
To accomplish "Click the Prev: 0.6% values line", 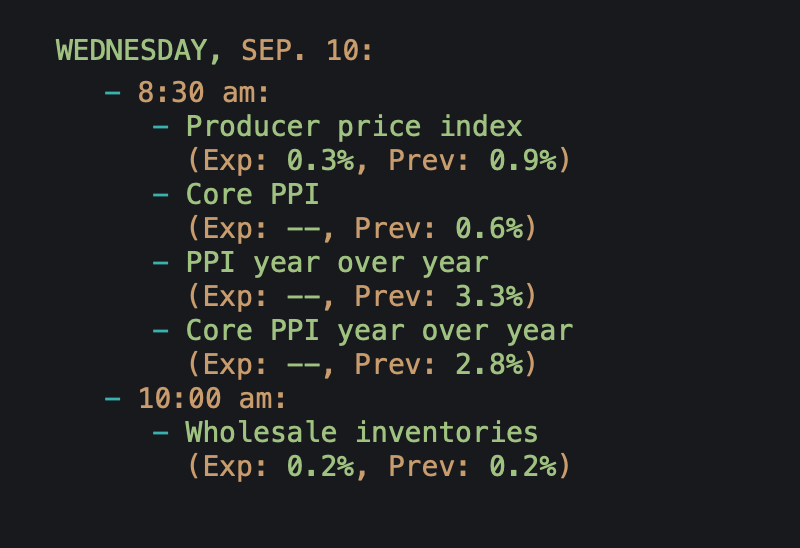I will (362, 228).
